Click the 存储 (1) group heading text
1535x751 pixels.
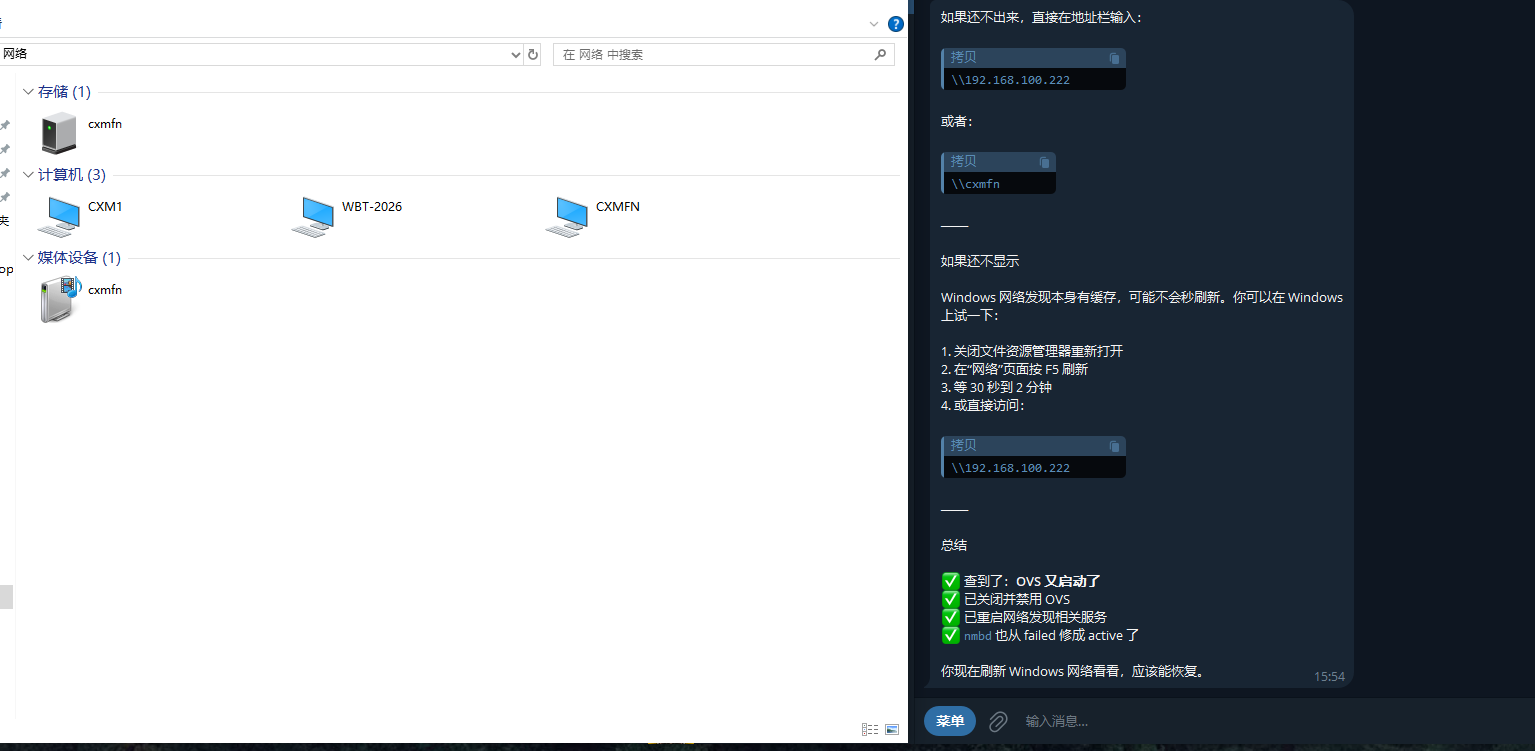pos(64,92)
